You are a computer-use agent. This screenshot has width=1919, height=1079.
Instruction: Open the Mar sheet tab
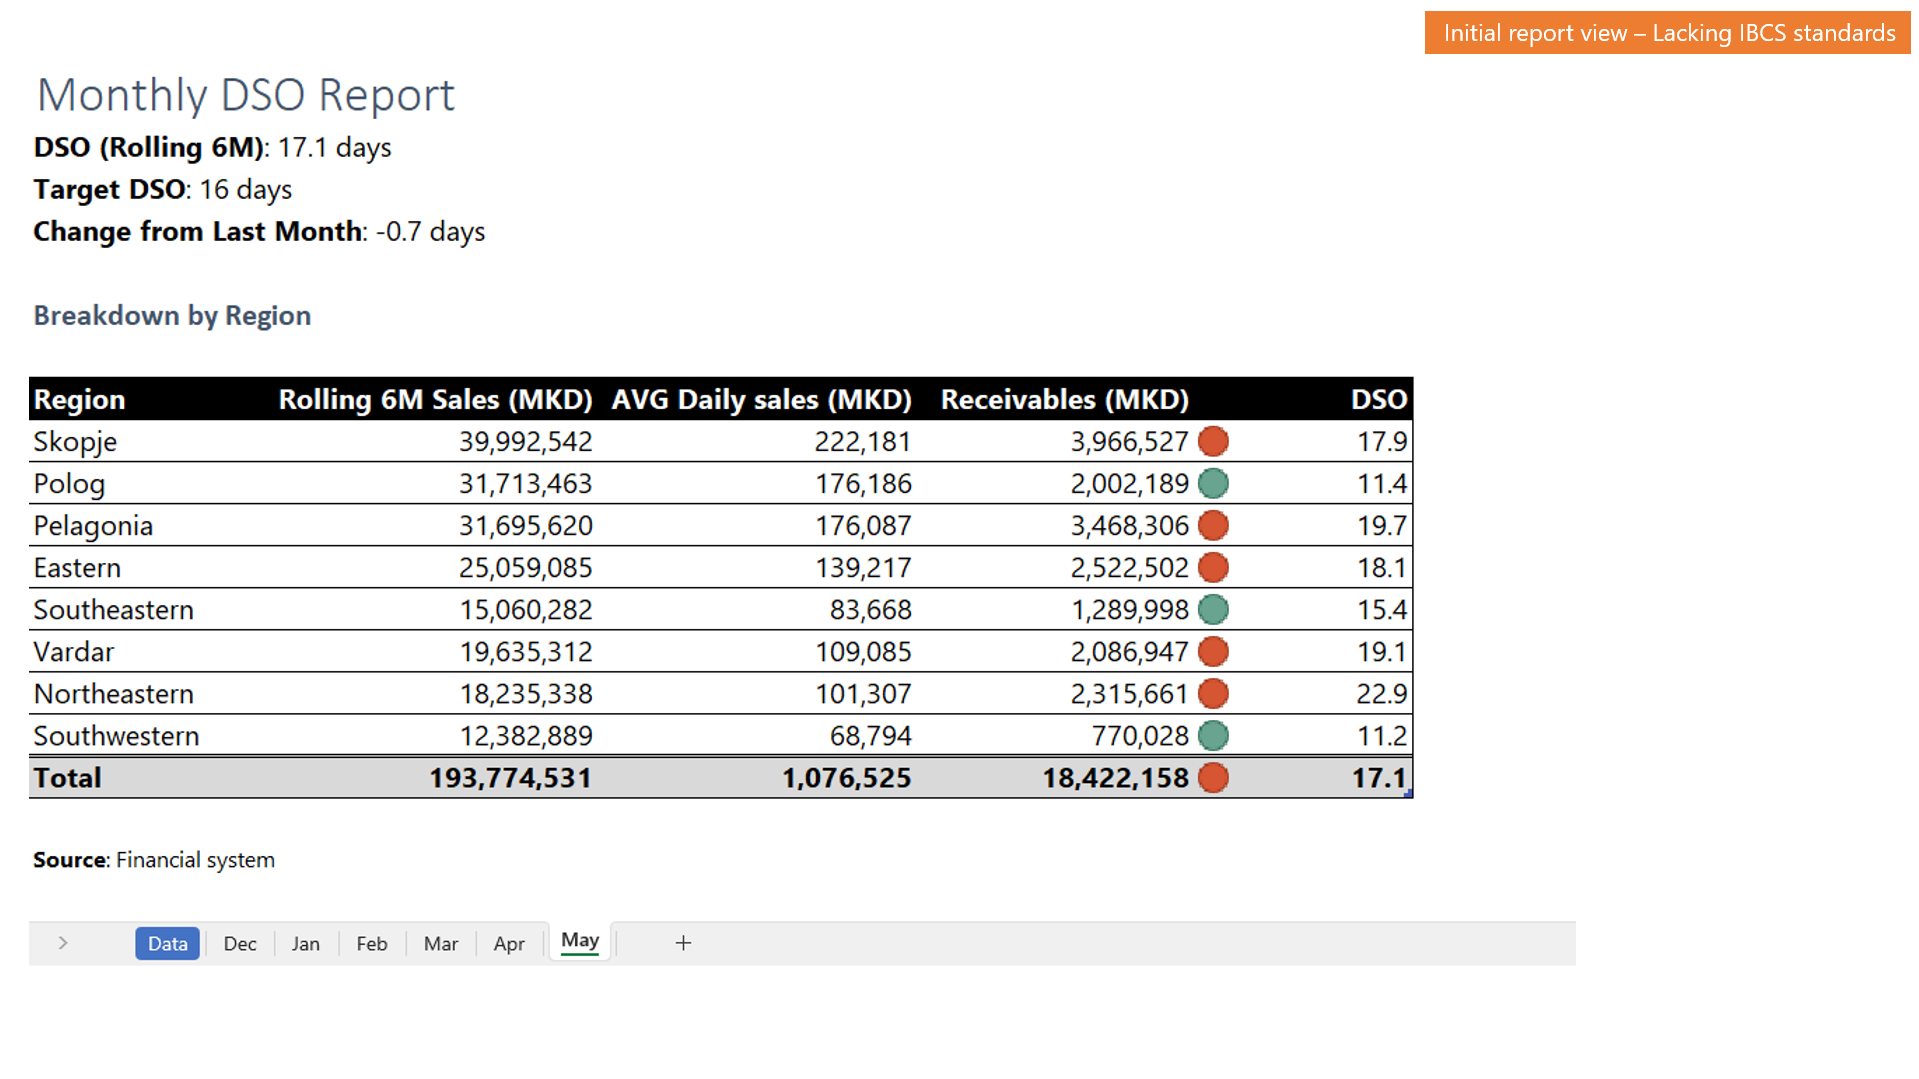coord(440,943)
